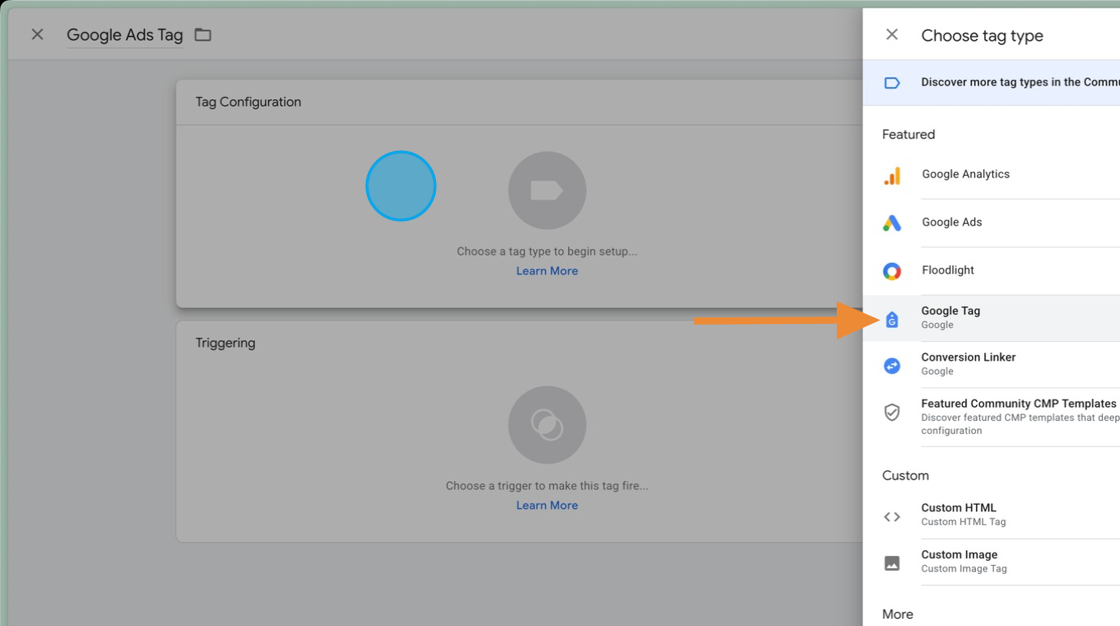
Task: Close the Choose tag type panel
Action: point(891,33)
